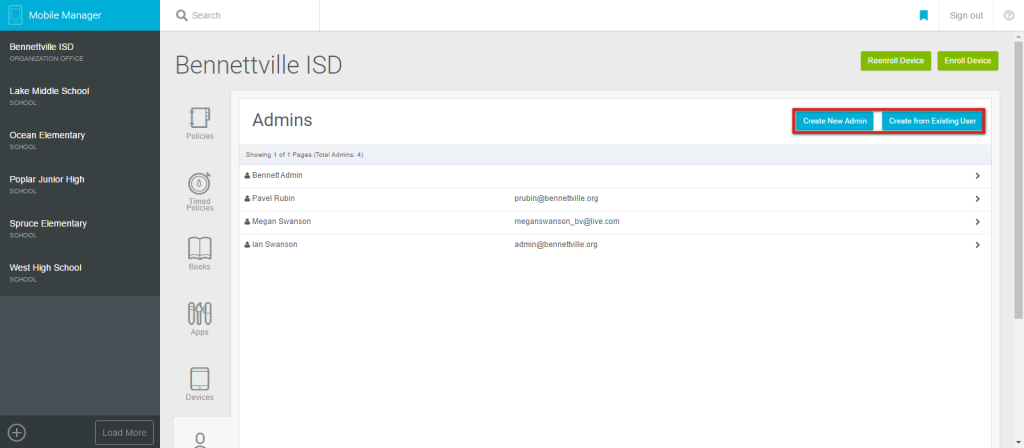Click the person icon beside Ian Swanson
Screen dimensions: 1024x448
[x=248, y=245]
